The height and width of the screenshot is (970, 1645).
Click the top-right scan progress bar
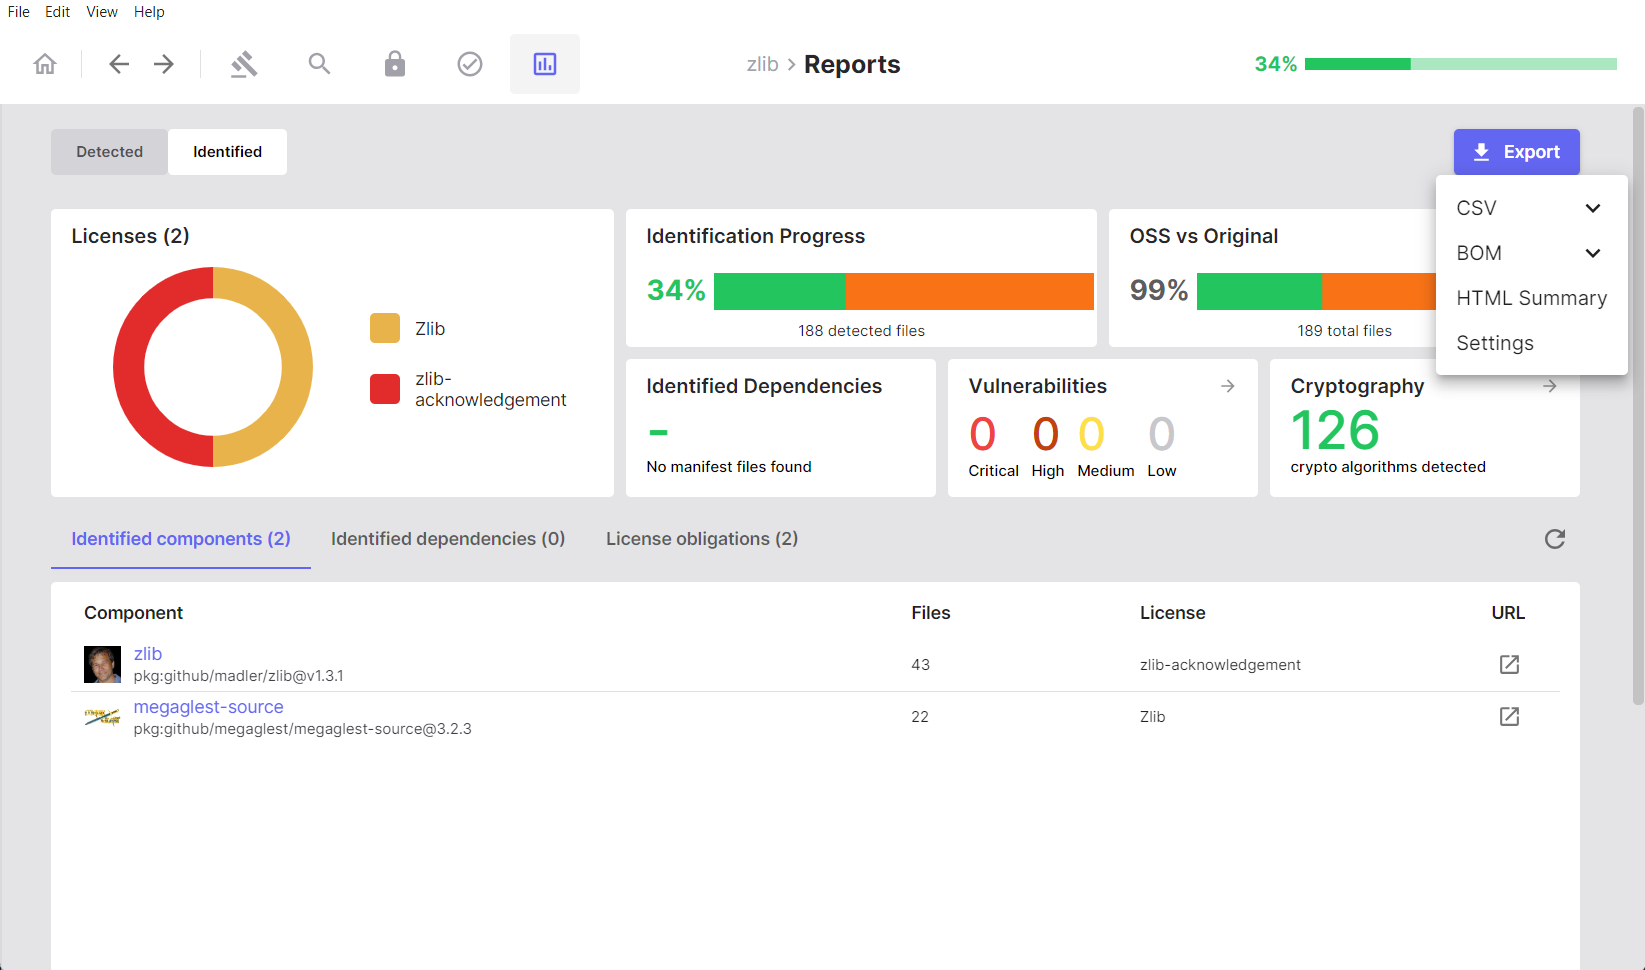[x=1461, y=64]
